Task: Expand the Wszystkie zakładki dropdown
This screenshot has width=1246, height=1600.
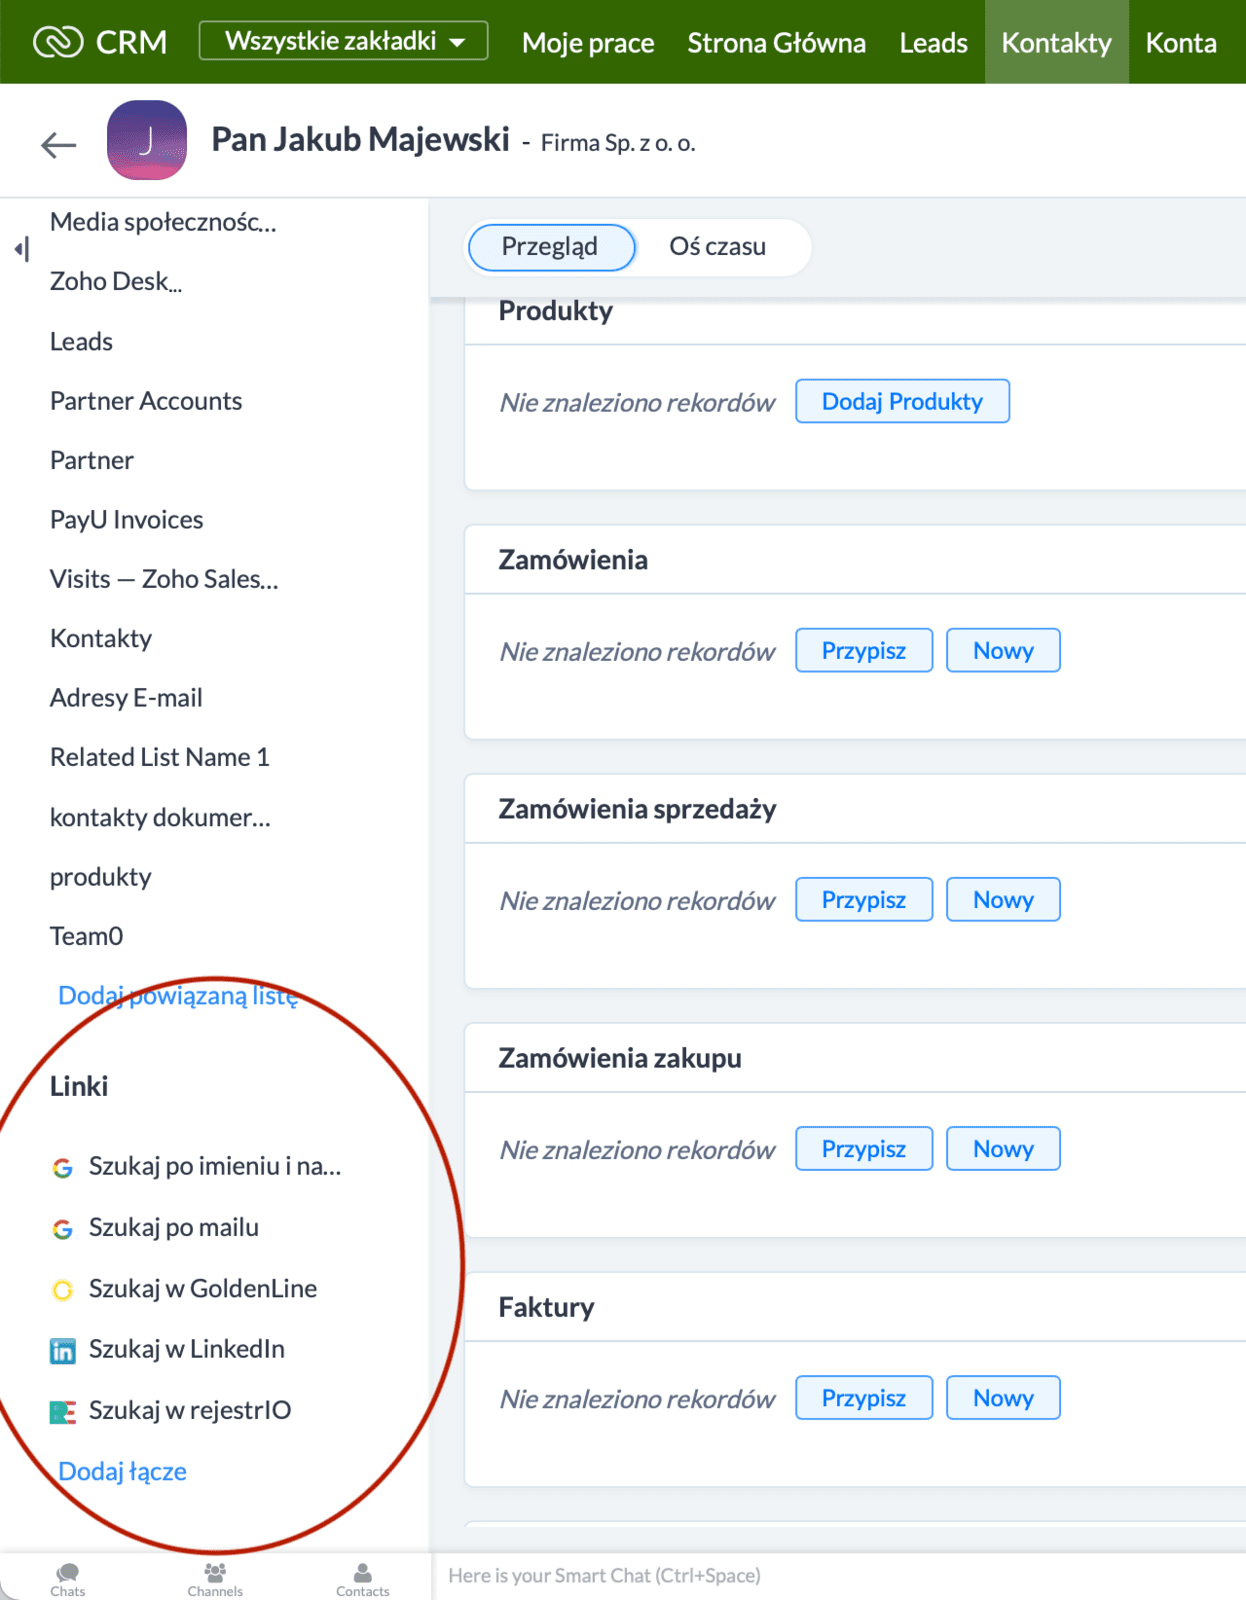Action: (343, 41)
